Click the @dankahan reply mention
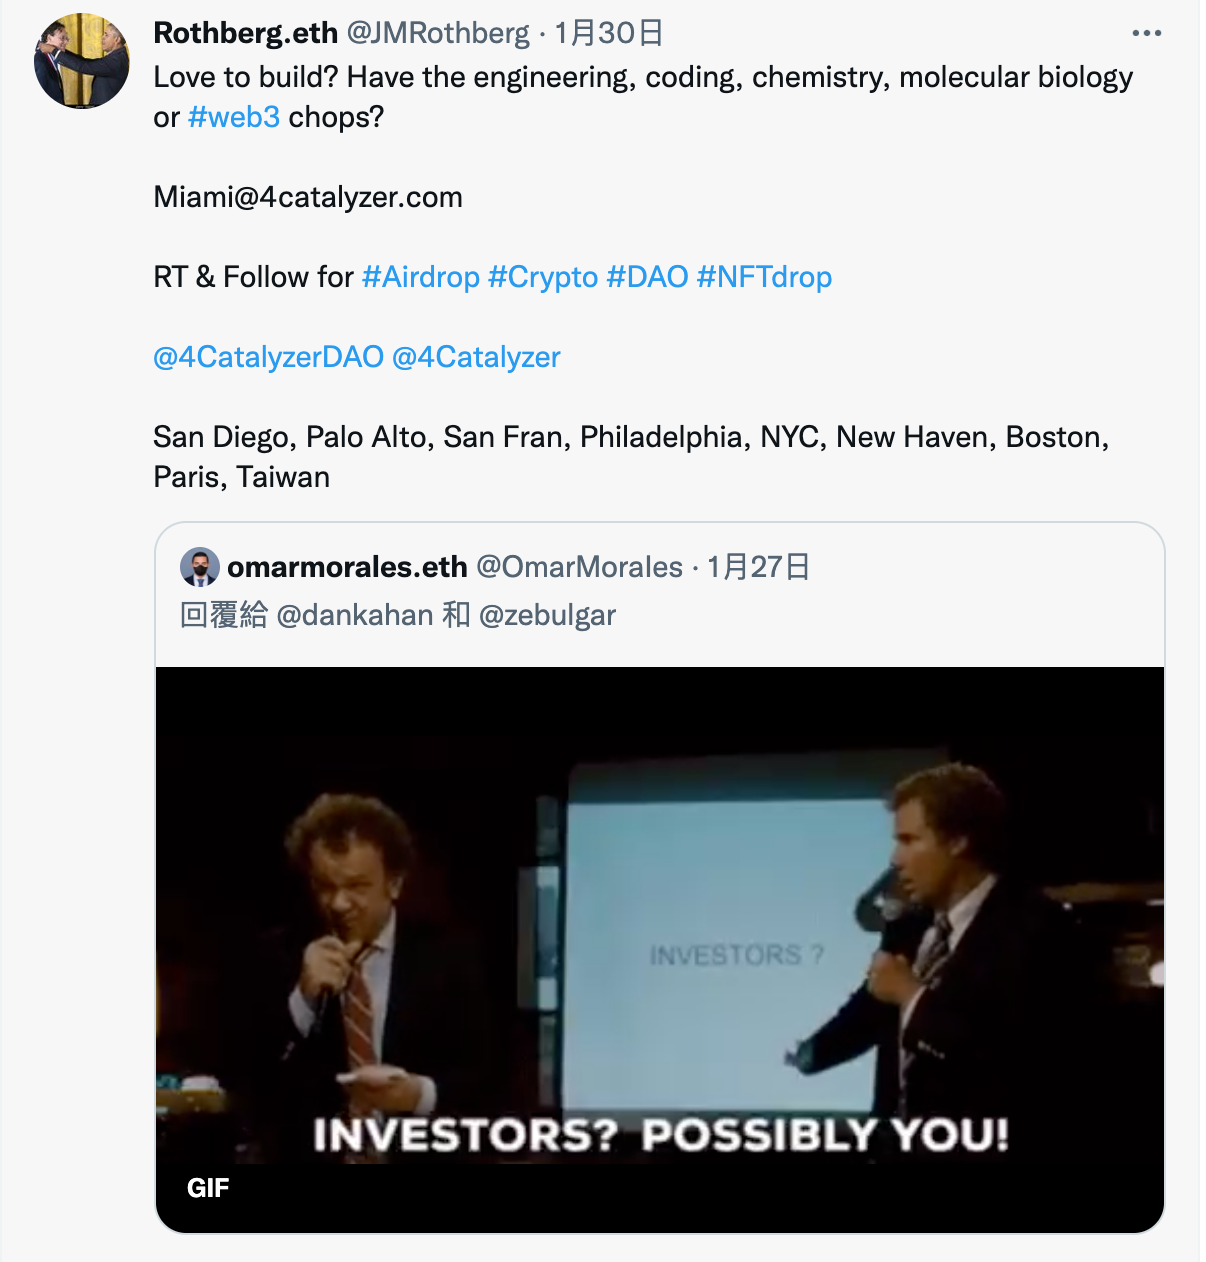Image resolution: width=1206 pixels, height=1262 pixels. [354, 614]
